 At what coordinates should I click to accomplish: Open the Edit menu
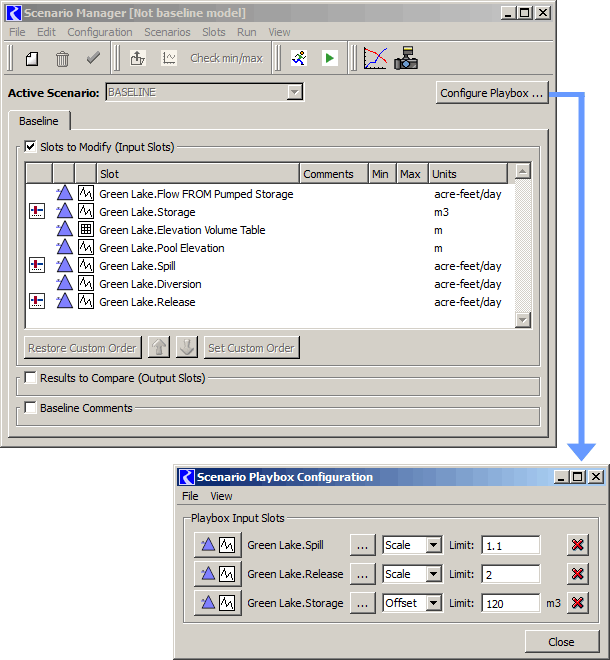pos(46,32)
